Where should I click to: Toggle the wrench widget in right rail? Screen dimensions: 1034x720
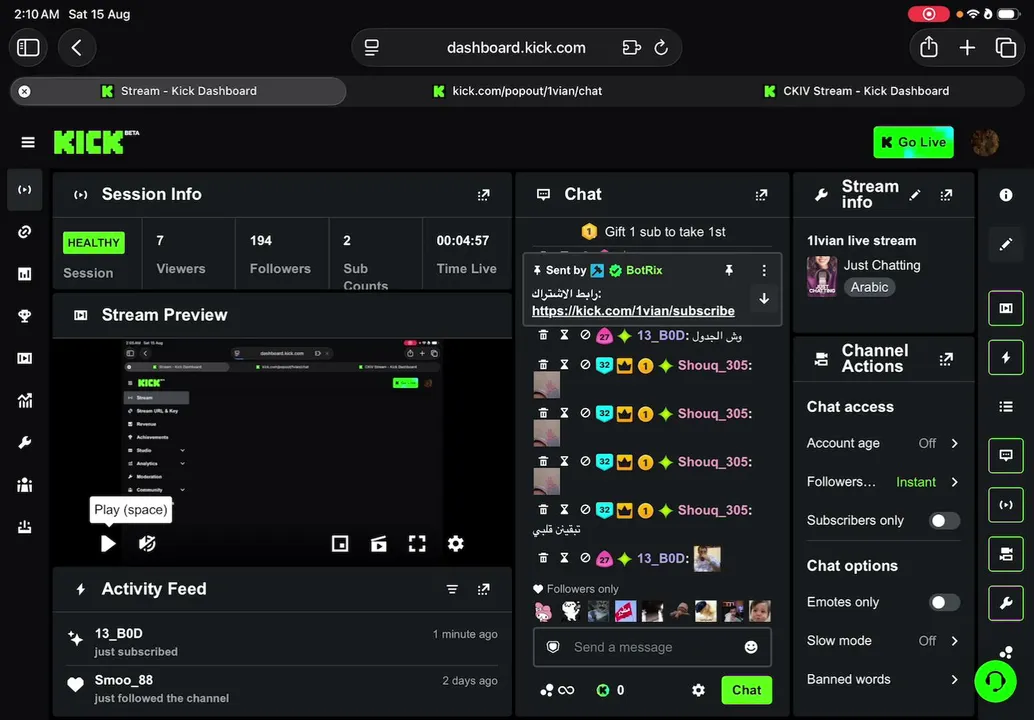(1006, 603)
